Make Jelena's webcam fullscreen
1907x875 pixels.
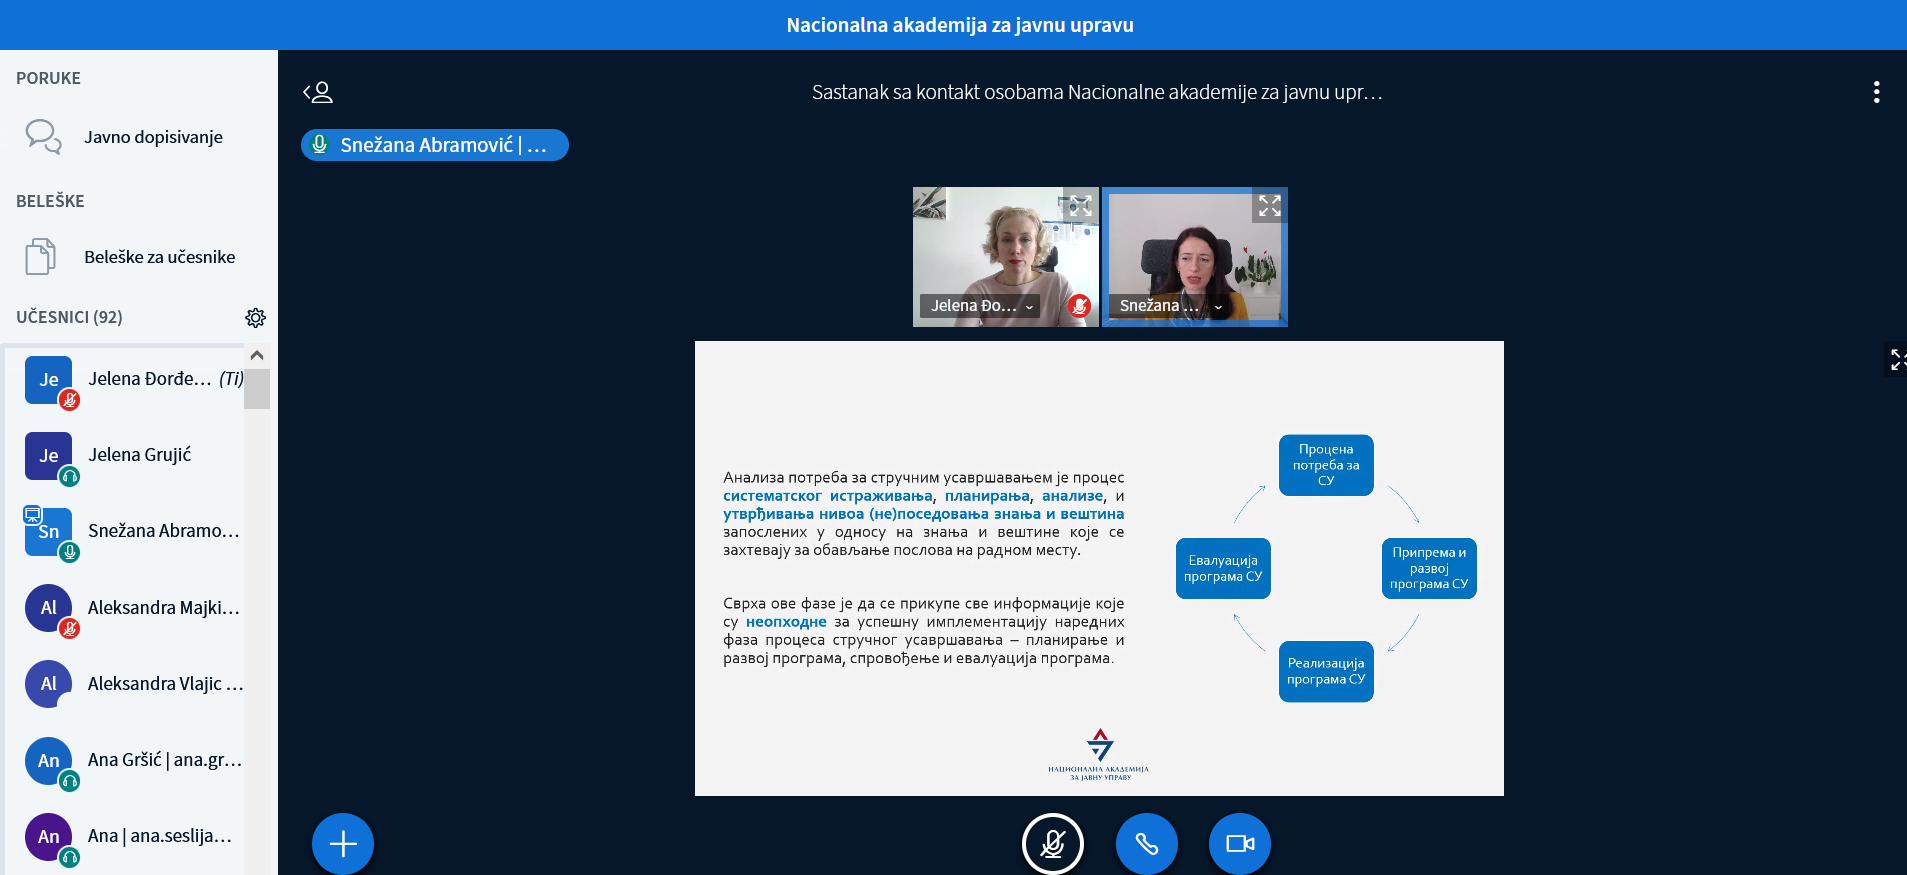tap(1080, 207)
